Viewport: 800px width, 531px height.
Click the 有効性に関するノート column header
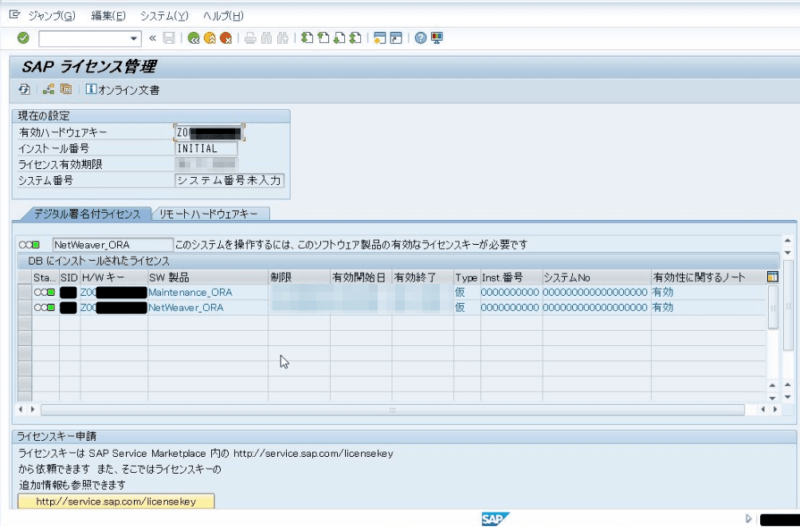tap(709, 277)
